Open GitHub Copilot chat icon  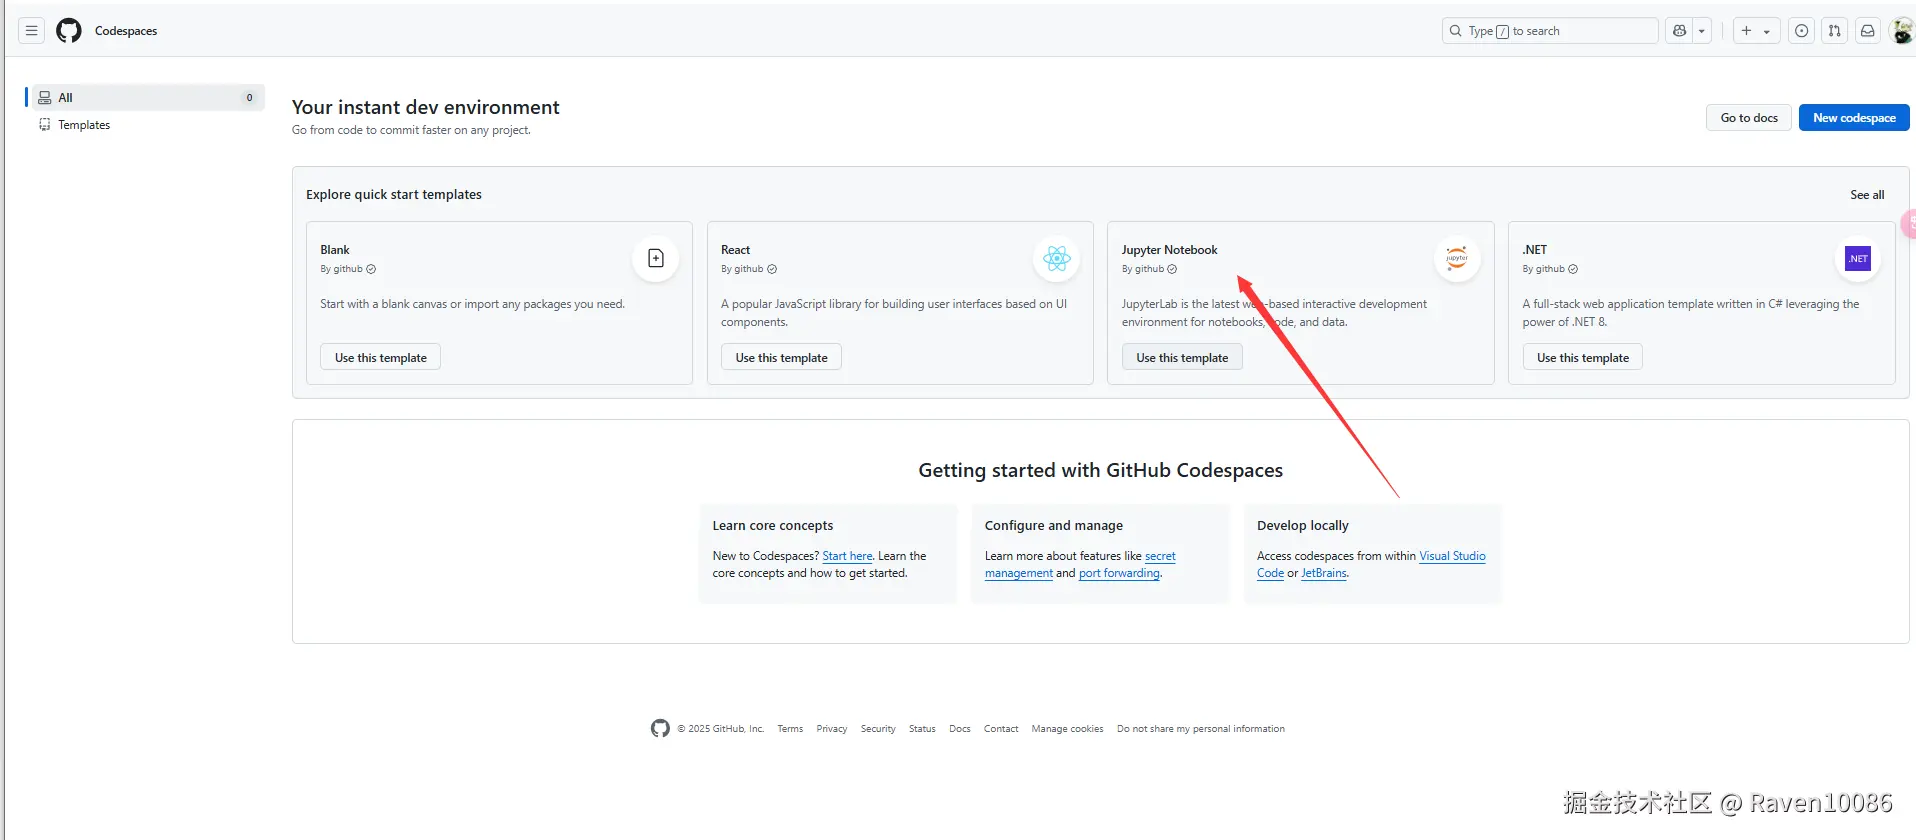[1680, 31]
